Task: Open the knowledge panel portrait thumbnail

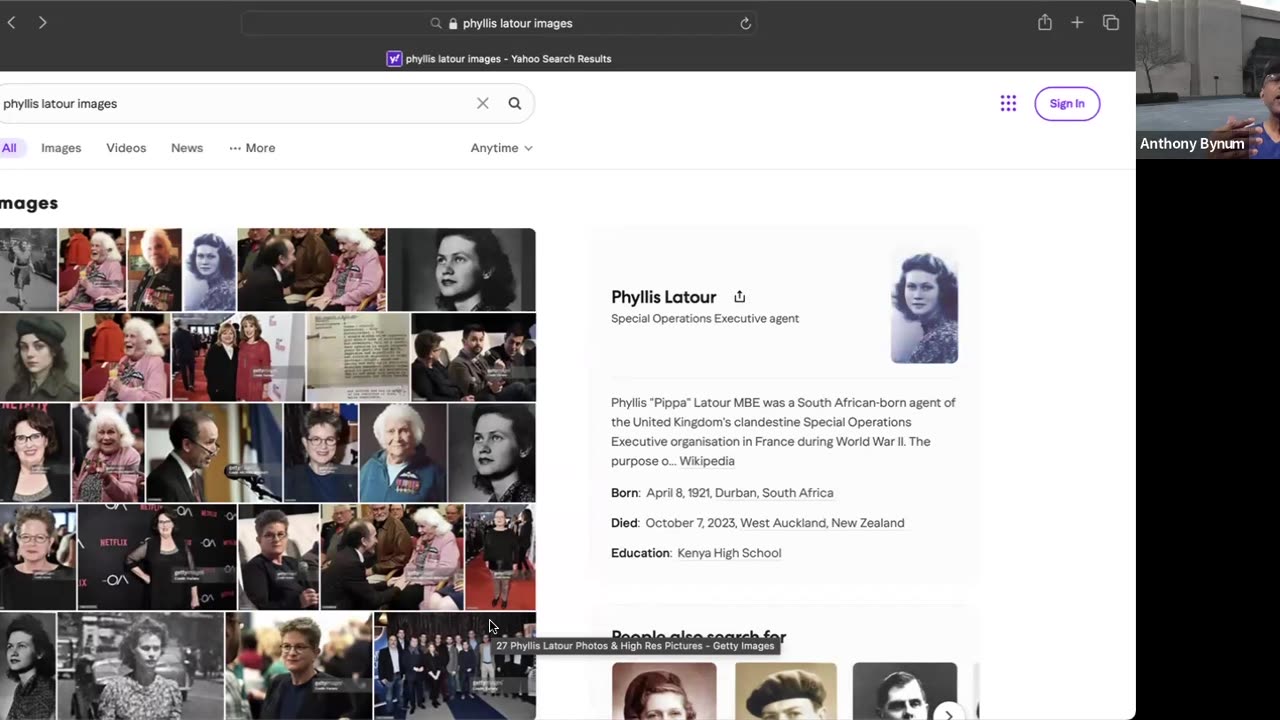Action: click(924, 307)
